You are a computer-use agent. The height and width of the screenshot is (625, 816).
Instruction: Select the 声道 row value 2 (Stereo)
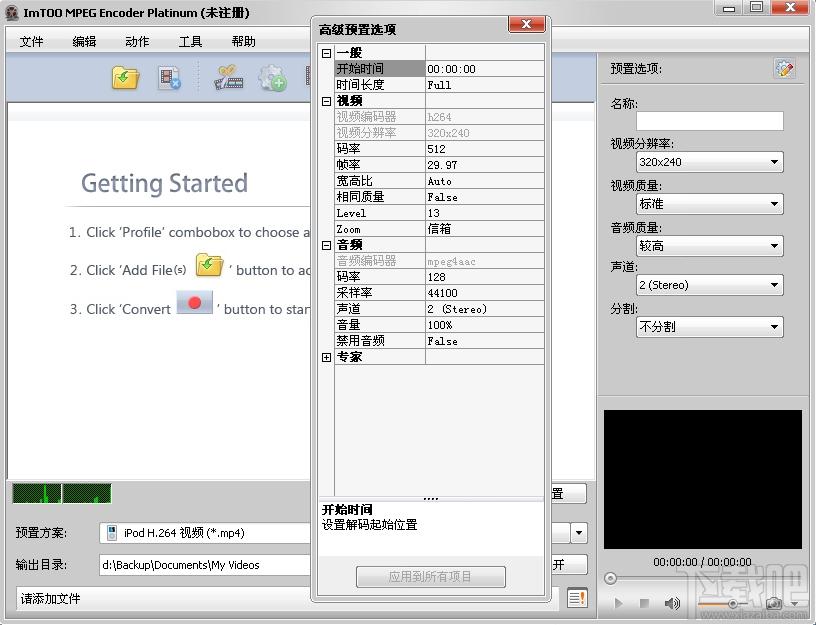pyautogui.click(x=484, y=309)
